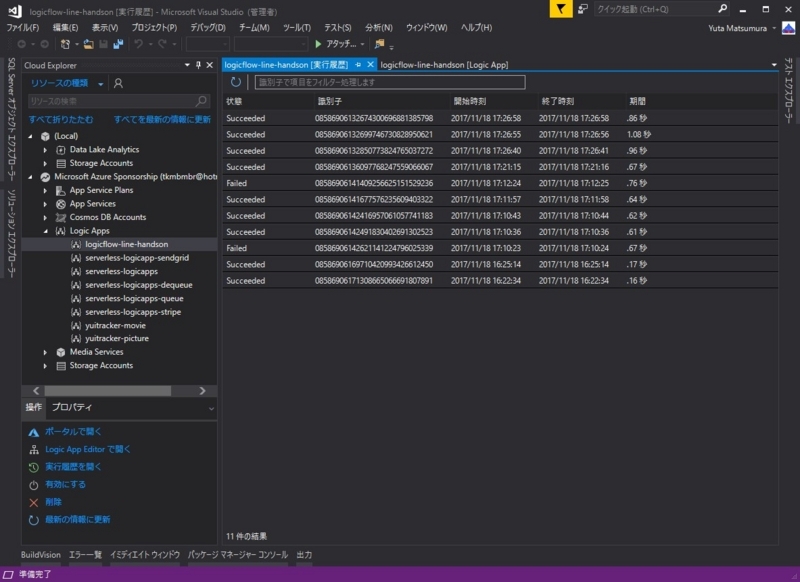Viewport: 800px width, 582px height.
Task: Sort by '開始時刻' column header
Action: [470, 102]
